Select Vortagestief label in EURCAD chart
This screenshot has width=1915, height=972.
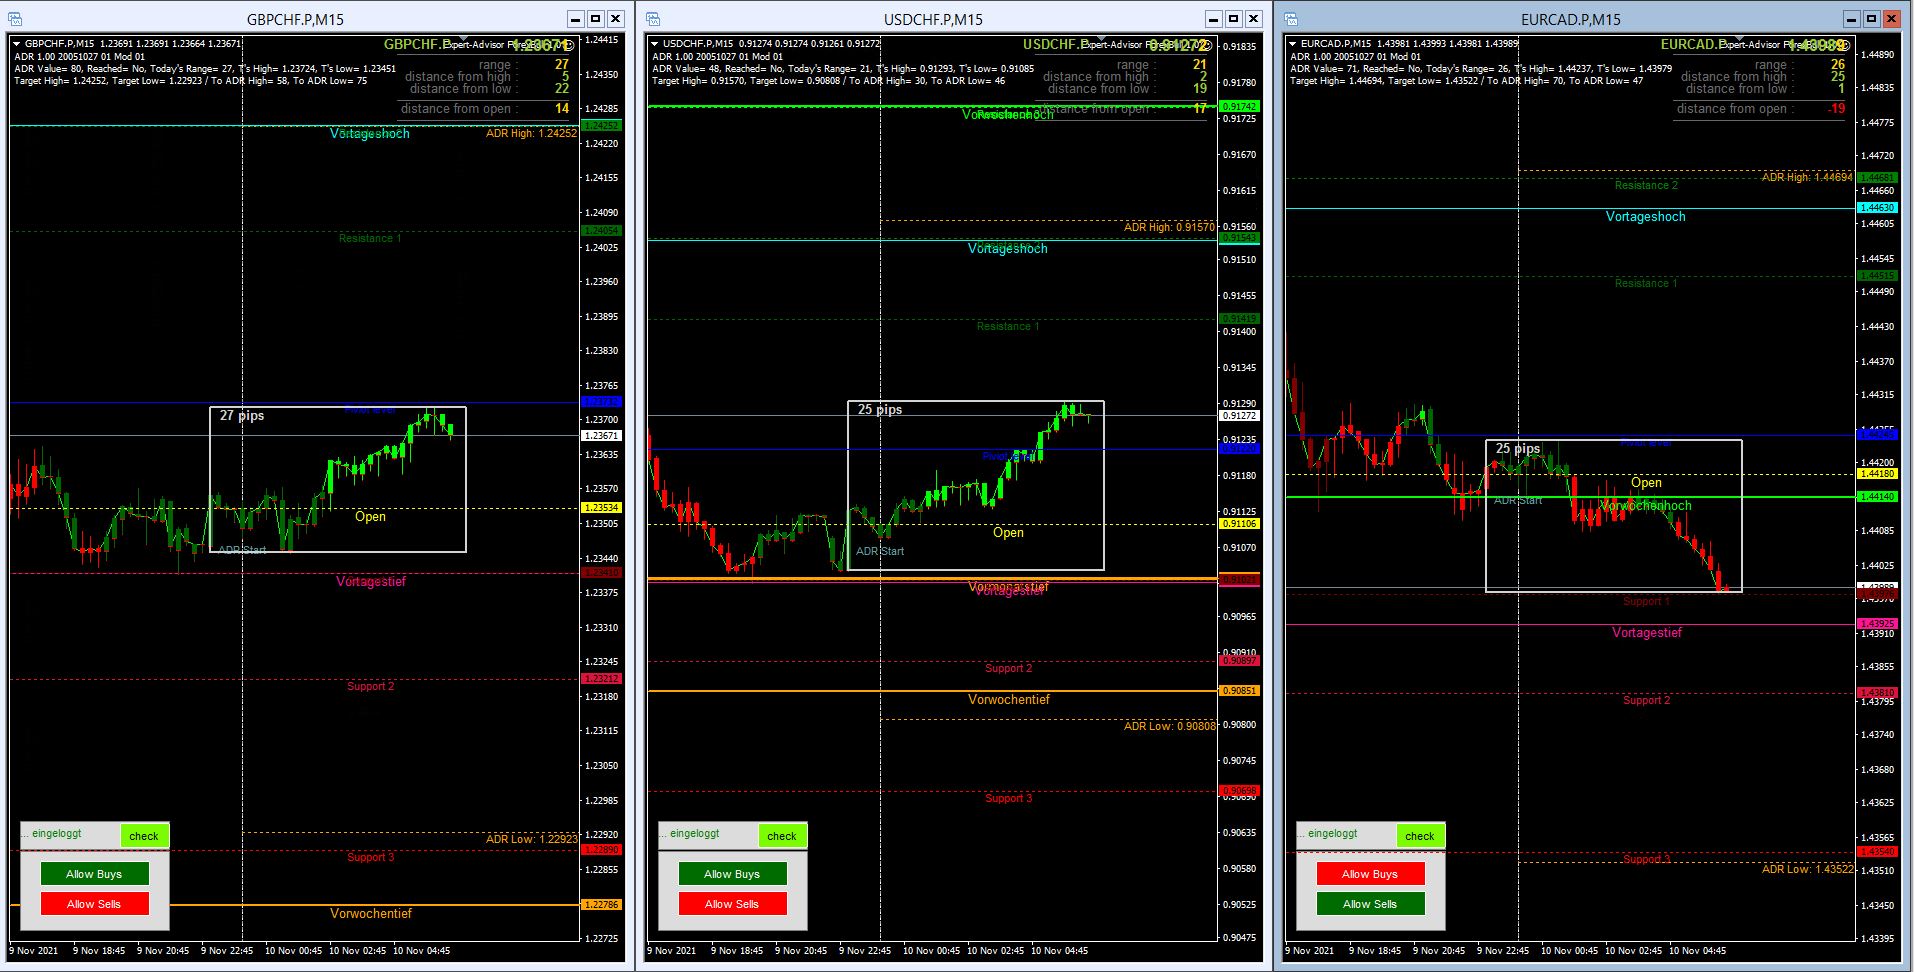(x=1647, y=633)
